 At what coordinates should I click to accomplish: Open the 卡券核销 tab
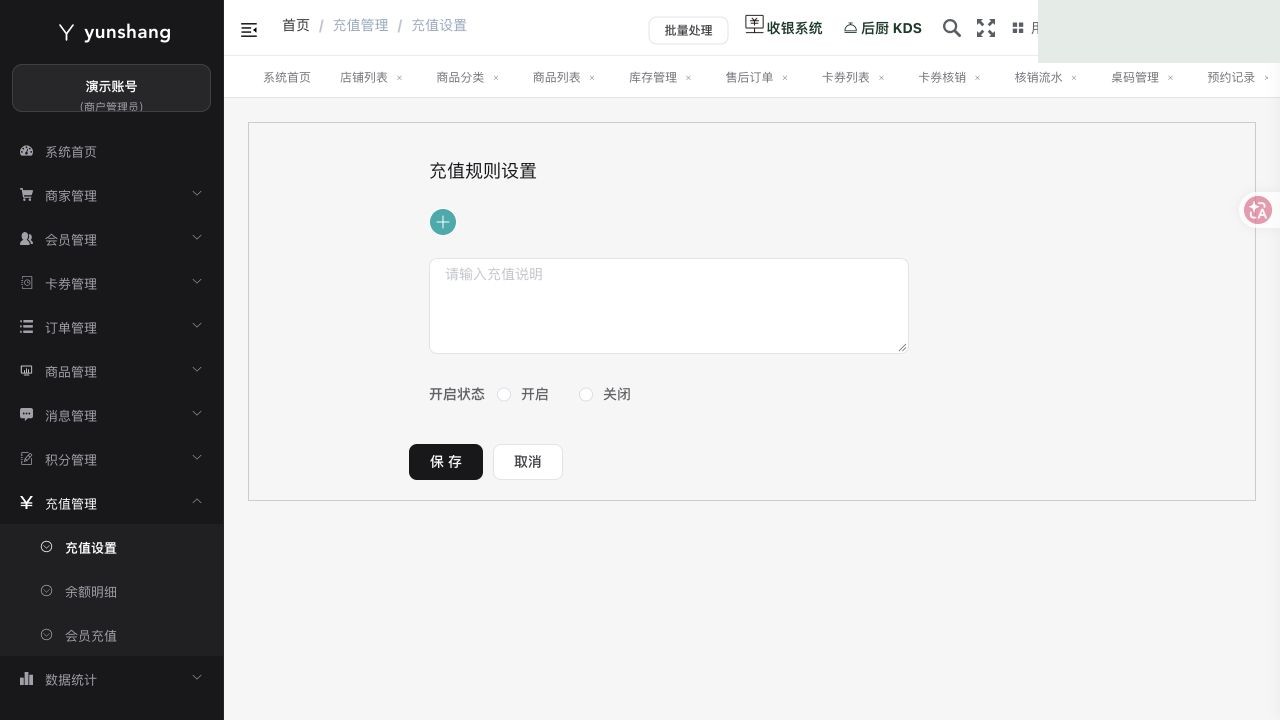pyautogui.click(x=942, y=77)
